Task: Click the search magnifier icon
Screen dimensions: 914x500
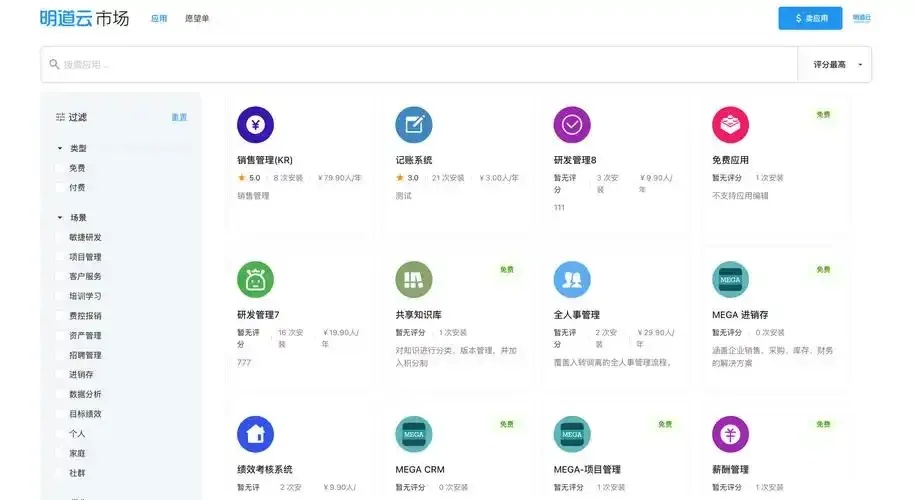Action: [54, 64]
